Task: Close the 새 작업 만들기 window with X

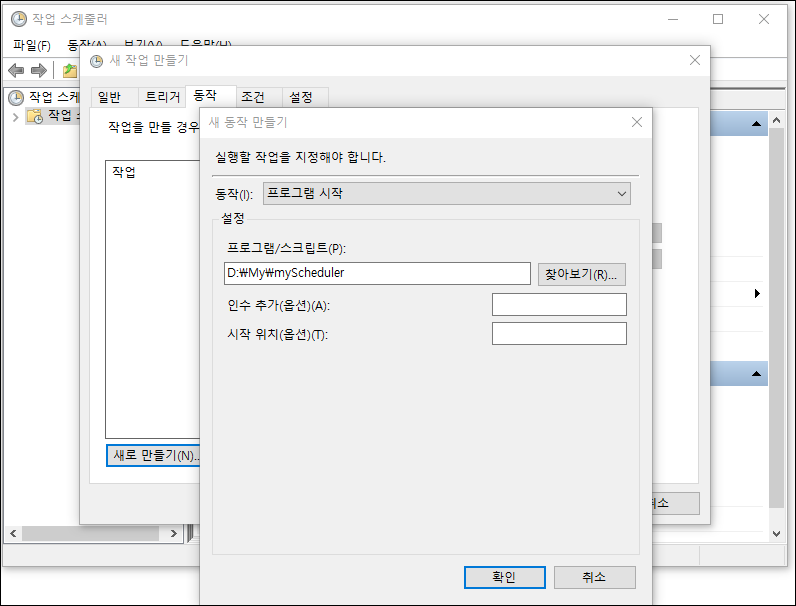Action: point(695,60)
